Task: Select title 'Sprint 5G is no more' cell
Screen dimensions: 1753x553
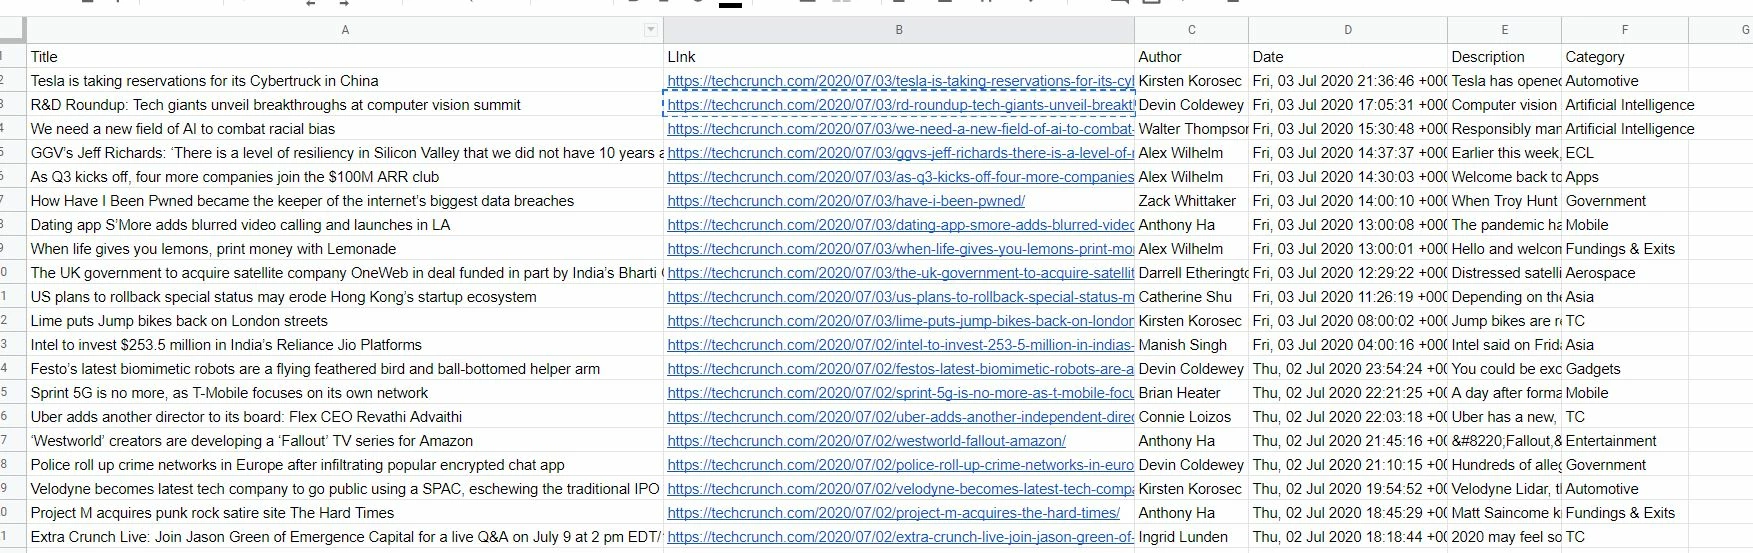Action: (345, 393)
